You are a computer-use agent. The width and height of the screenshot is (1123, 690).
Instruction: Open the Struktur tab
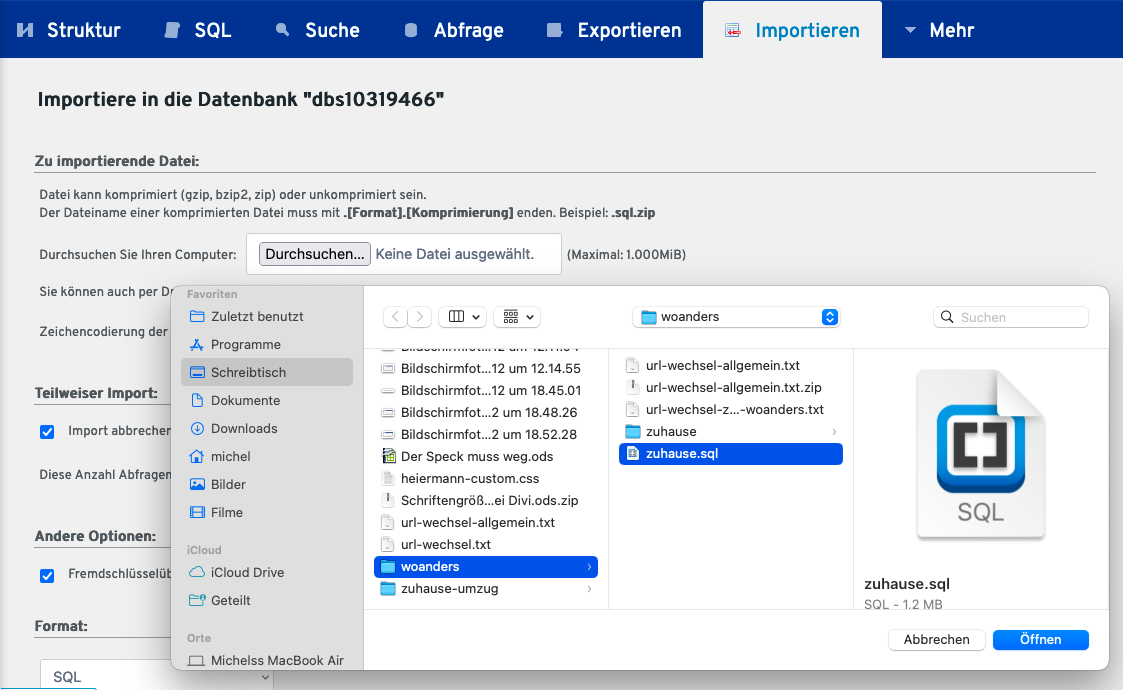69,30
